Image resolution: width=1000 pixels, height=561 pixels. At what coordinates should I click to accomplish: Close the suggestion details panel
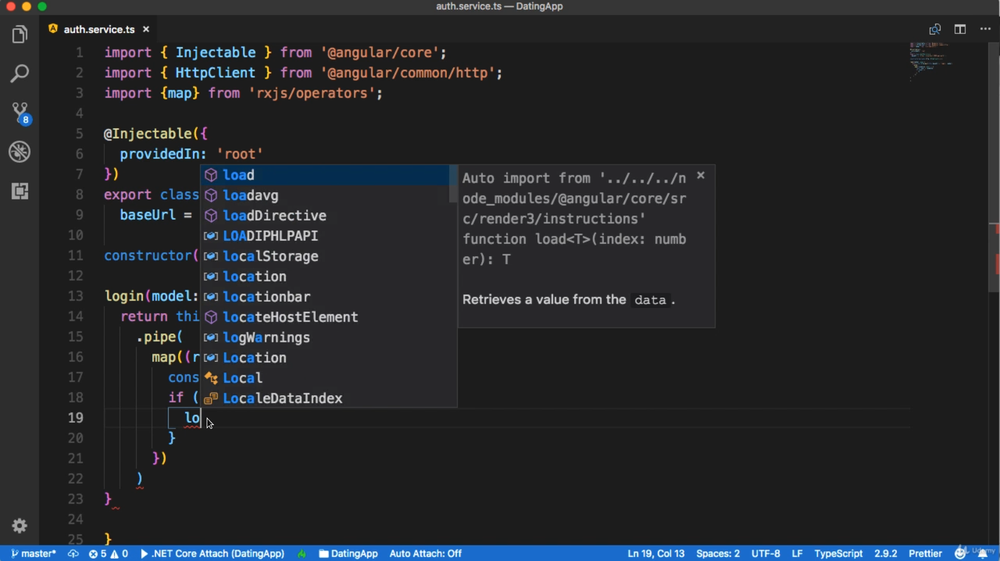click(x=701, y=175)
